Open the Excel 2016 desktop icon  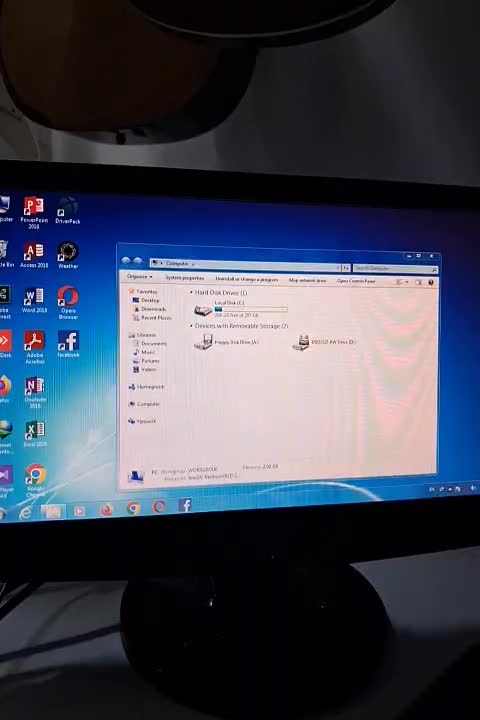click(35, 434)
